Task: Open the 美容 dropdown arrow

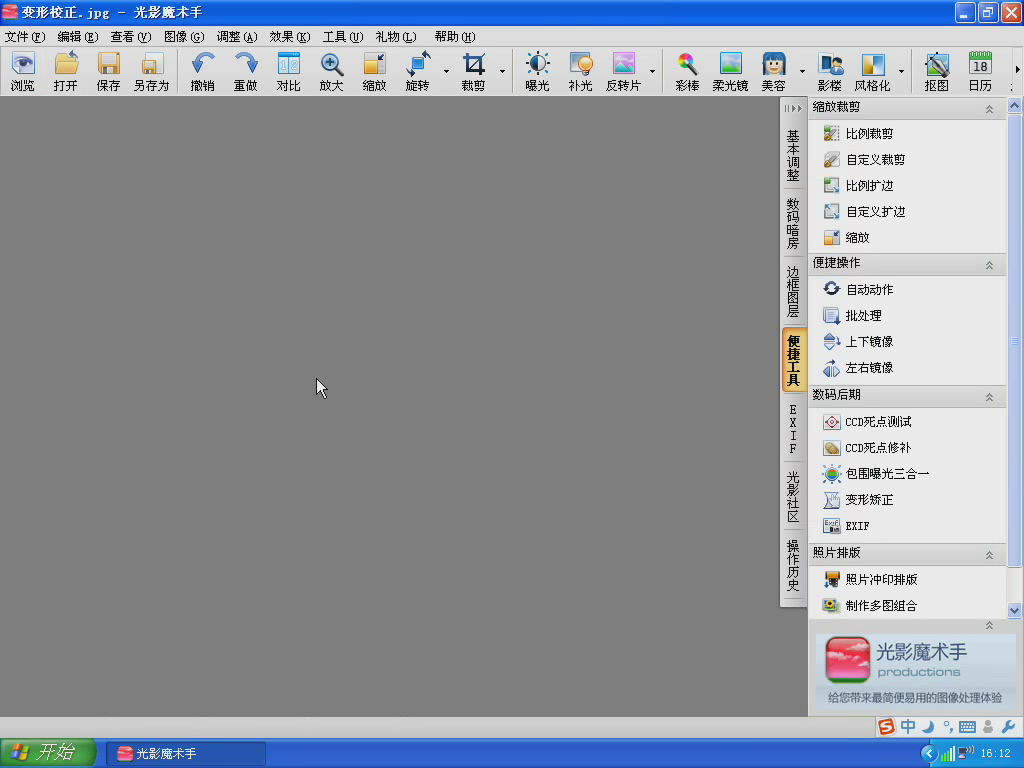Action: pyautogui.click(x=803, y=71)
